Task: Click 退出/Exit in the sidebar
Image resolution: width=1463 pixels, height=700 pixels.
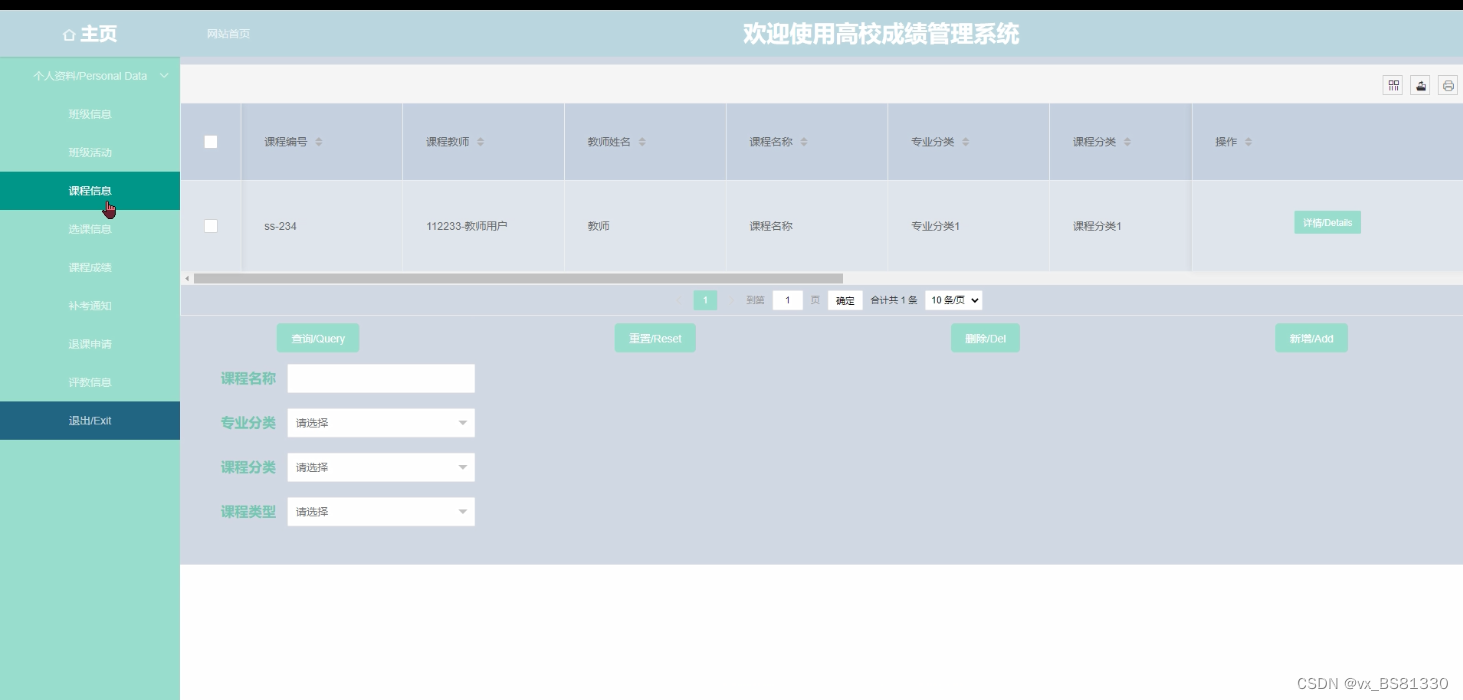Action: [90, 421]
